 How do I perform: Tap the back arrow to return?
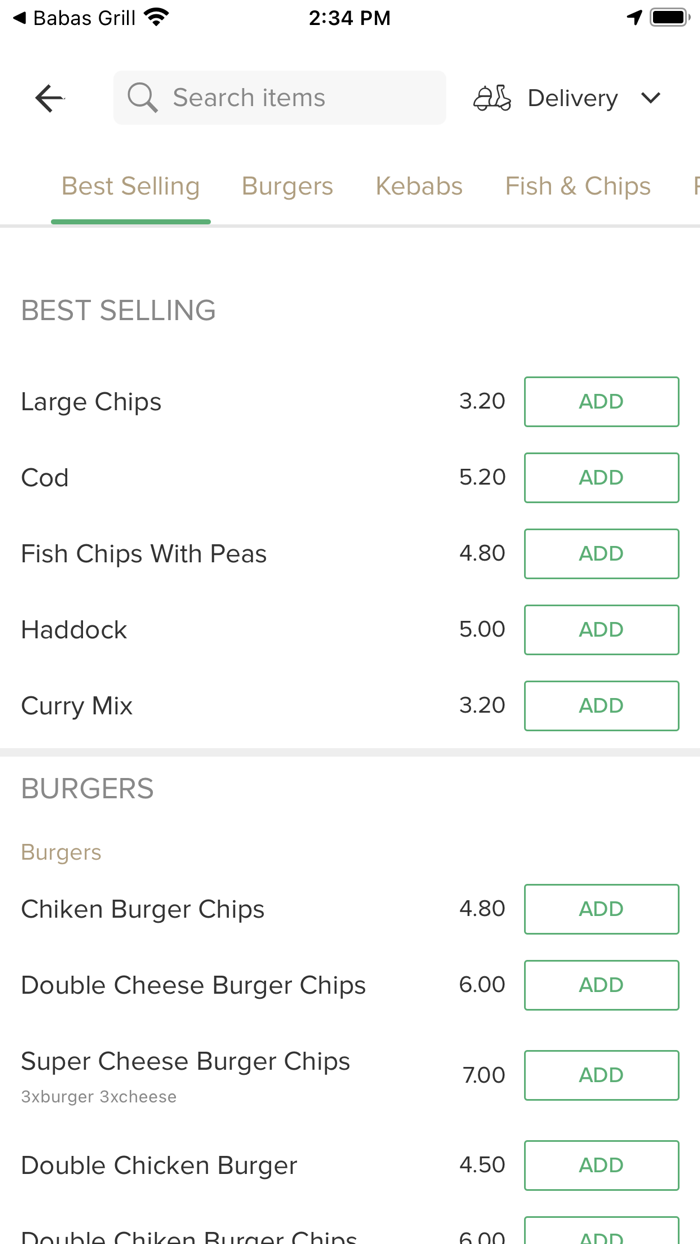coord(48,97)
